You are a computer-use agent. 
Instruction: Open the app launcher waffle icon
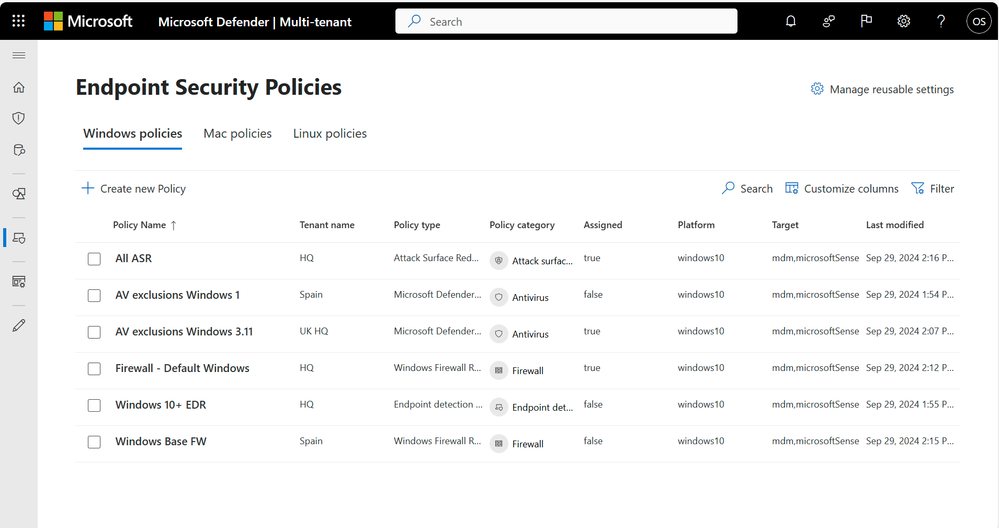[x=18, y=21]
